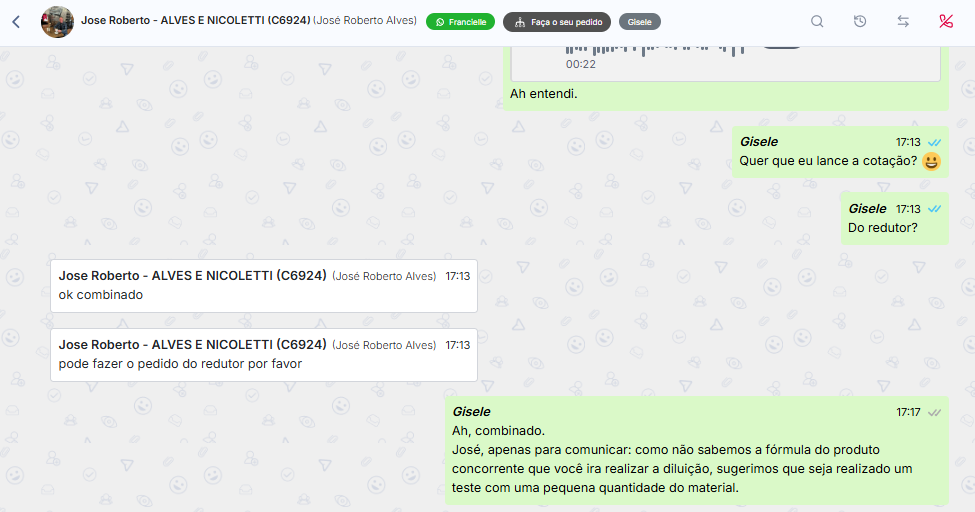Click the WhatsApp icon inside Francielle tag
This screenshot has height=512, width=975.
[440, 22]
